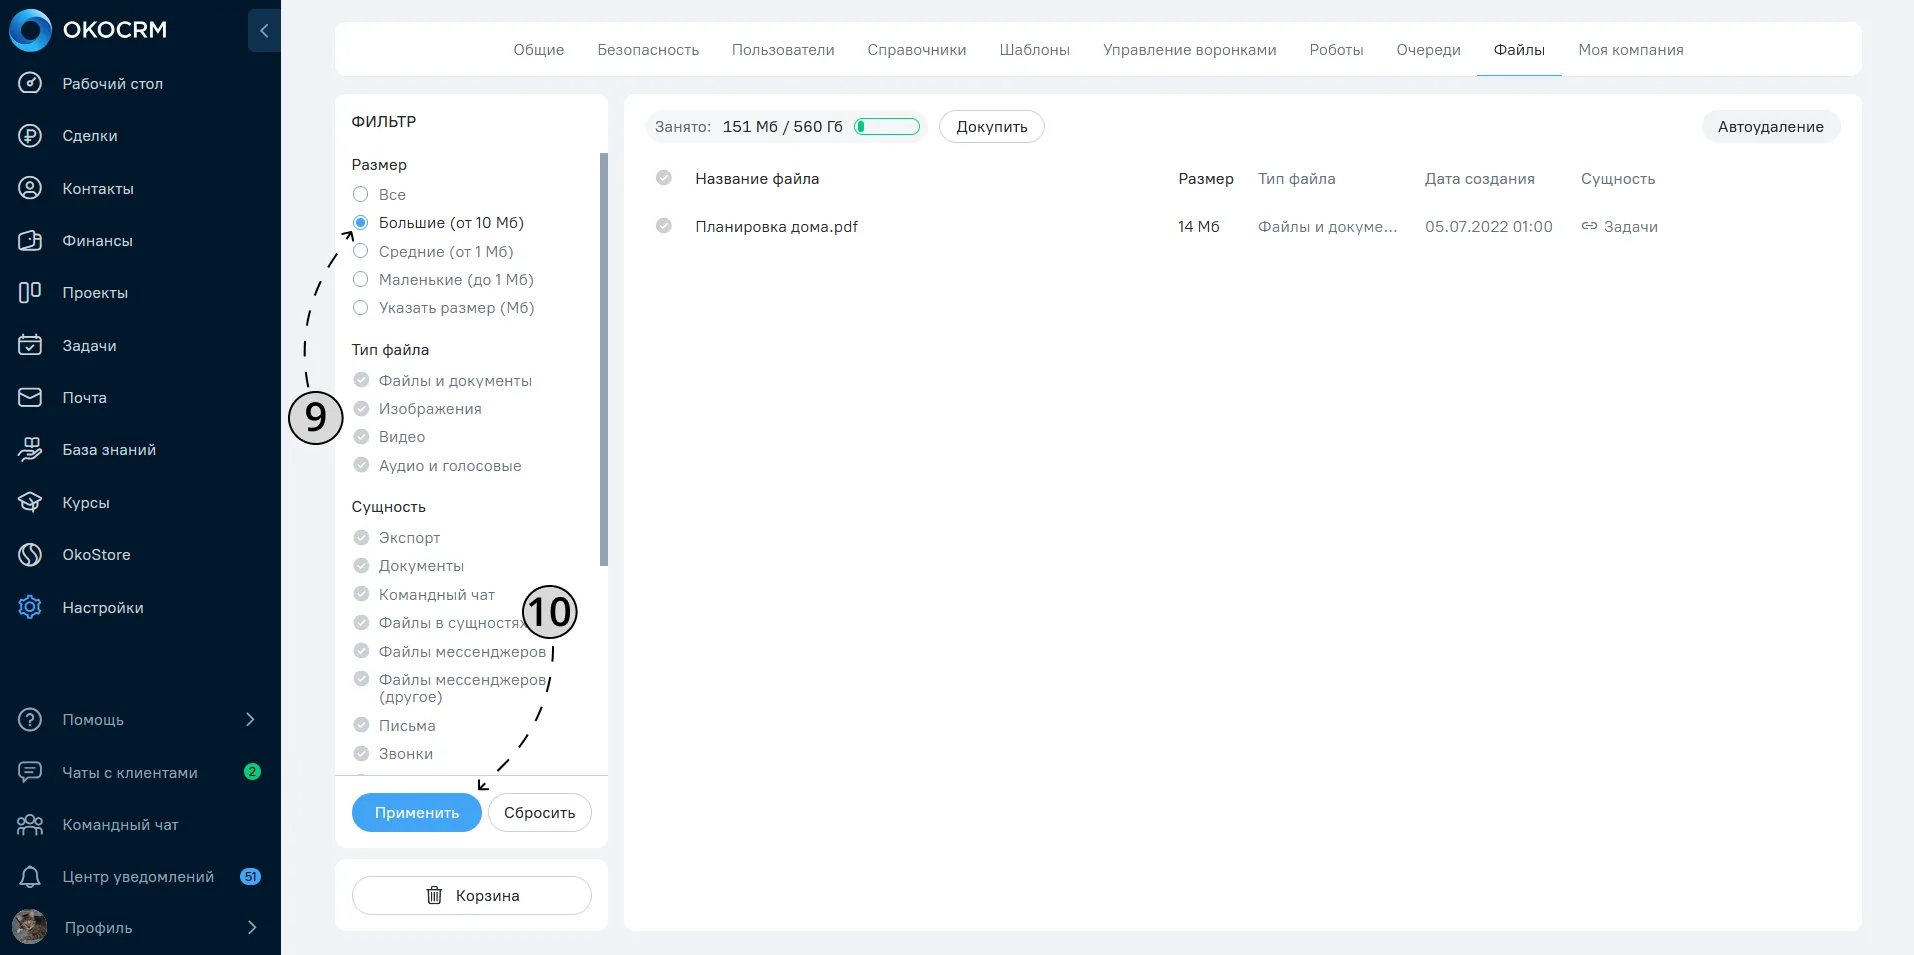1914x955 pixels.
Task: Expand the Профиль menu chevron
Action: [x=252, y=927]
